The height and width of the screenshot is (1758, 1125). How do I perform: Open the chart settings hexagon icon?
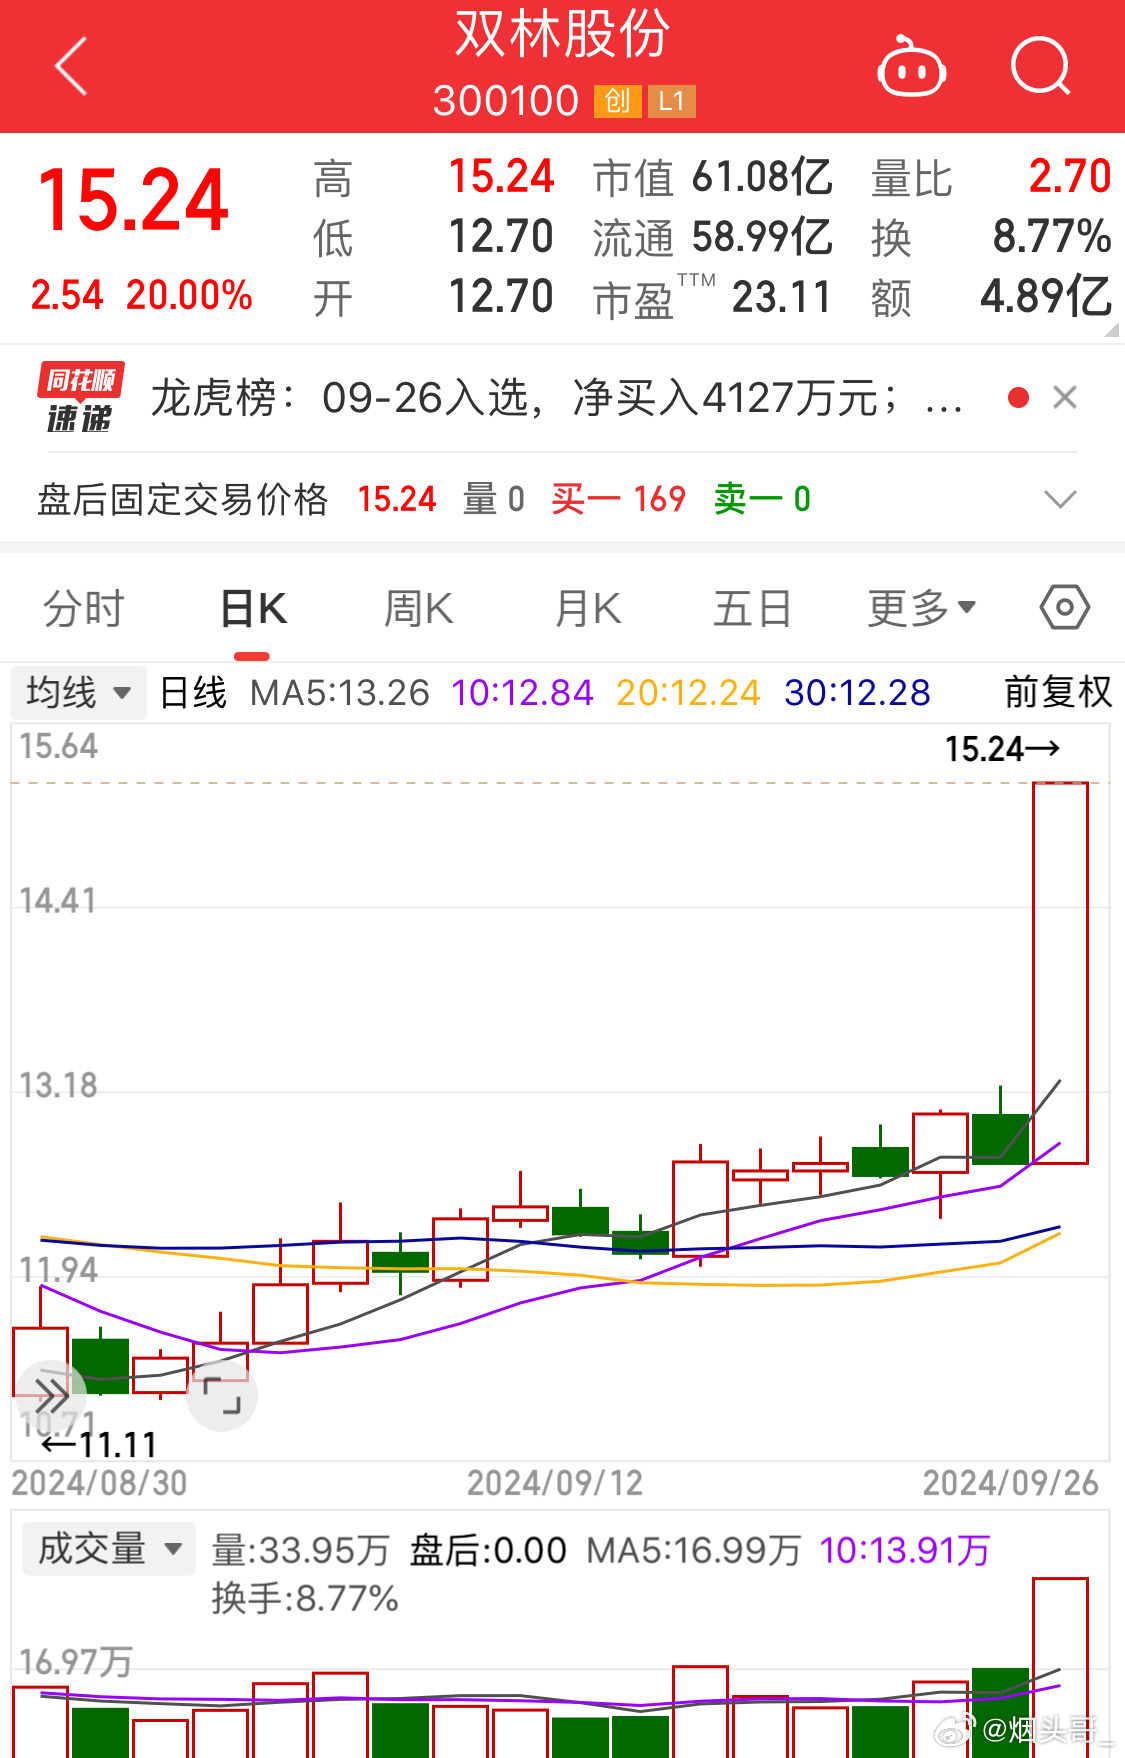pos(1064,607)
